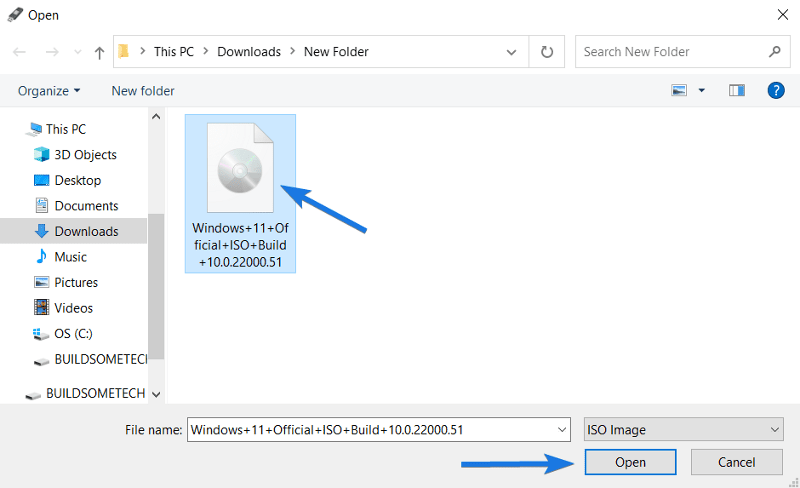Change the view using view icon
Viewport: 800px width, 488px height.
[679, 90]
